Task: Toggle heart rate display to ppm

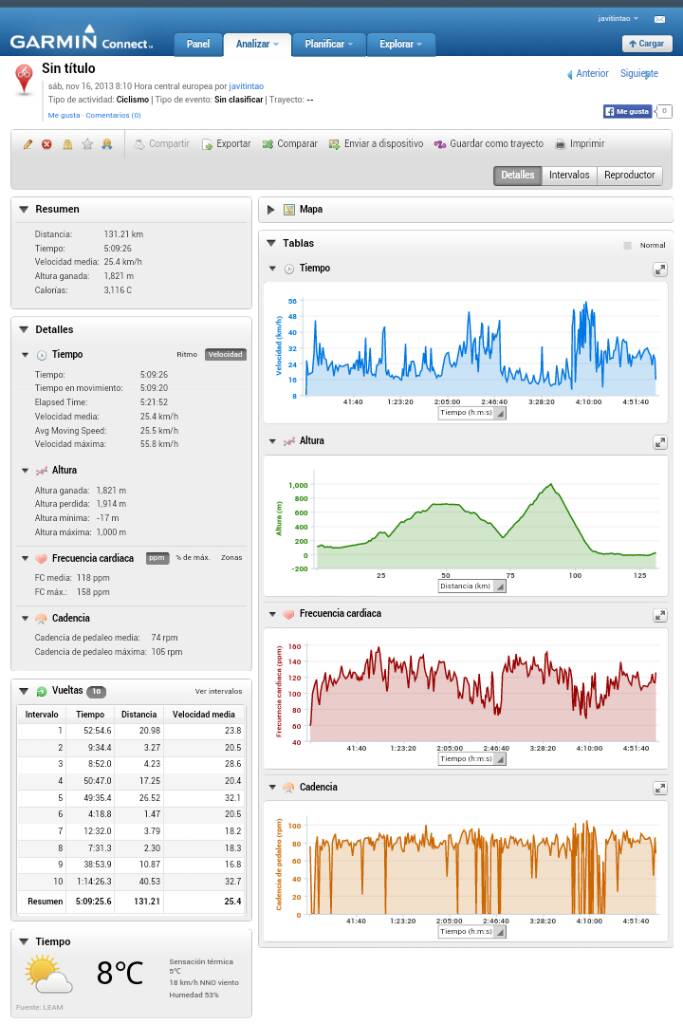Action: [157, 558]
